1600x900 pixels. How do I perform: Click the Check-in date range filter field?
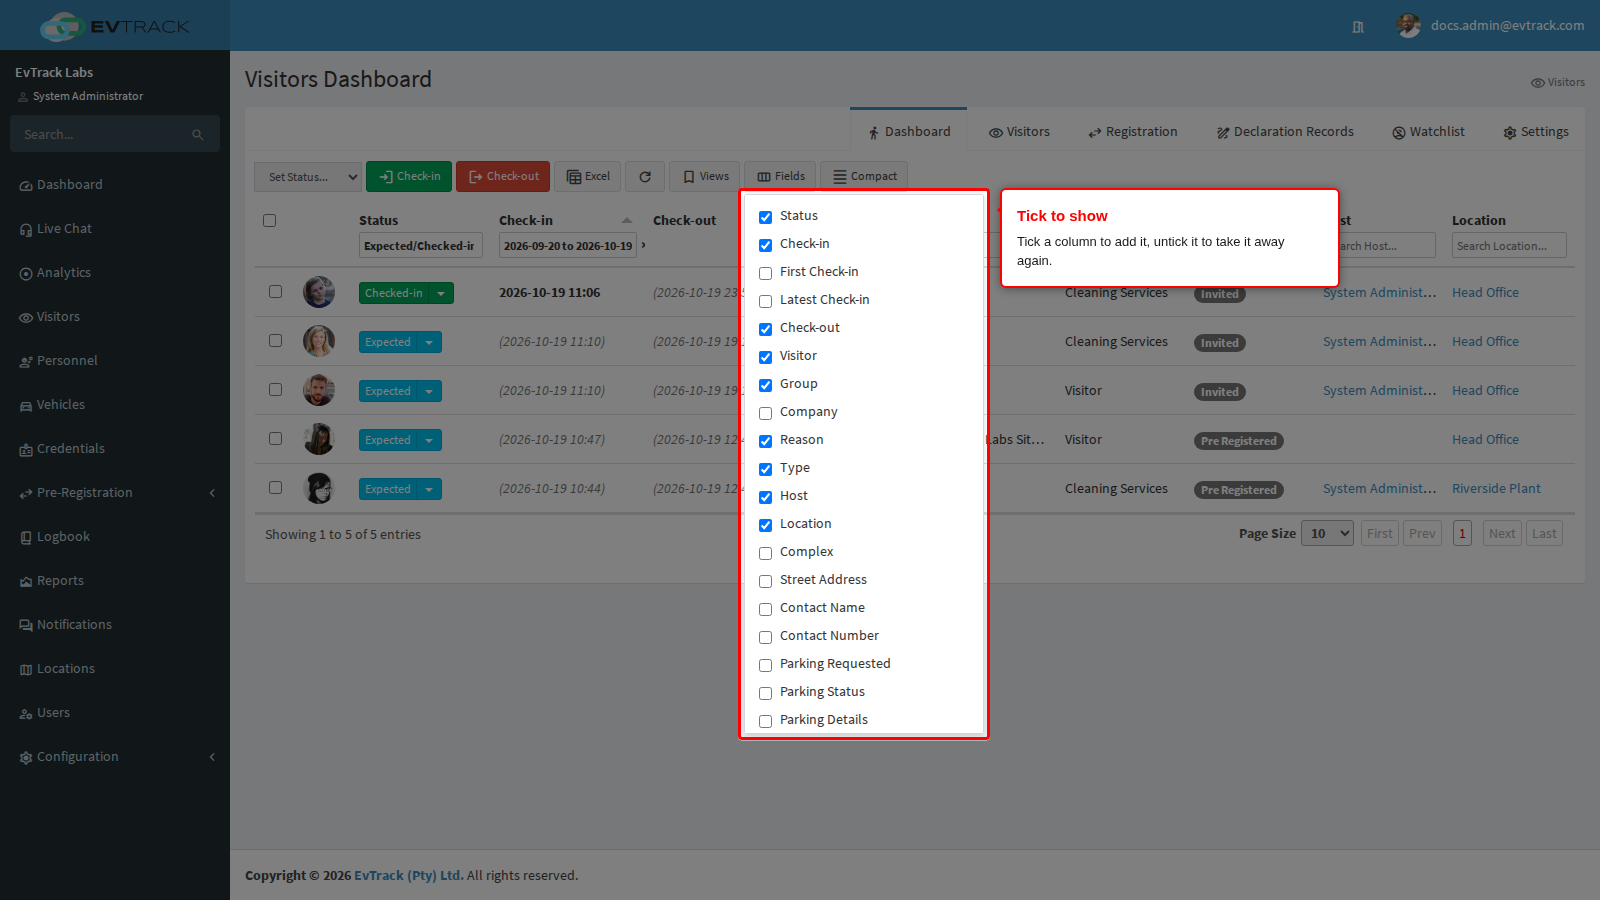point(568,246)
